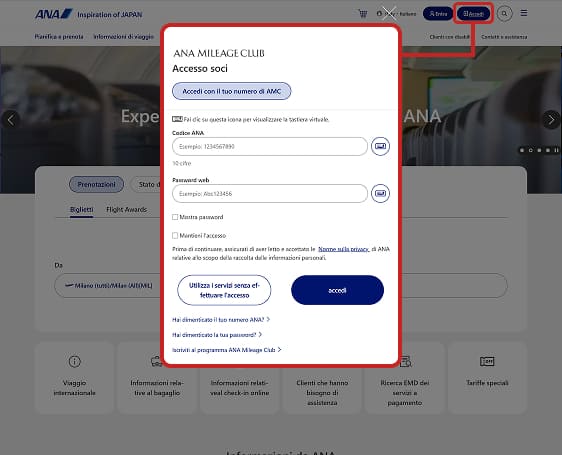Expand Hai dimenticato la tua password link
This screenshot has height=455, width=562.
click(x=217, y=335)
